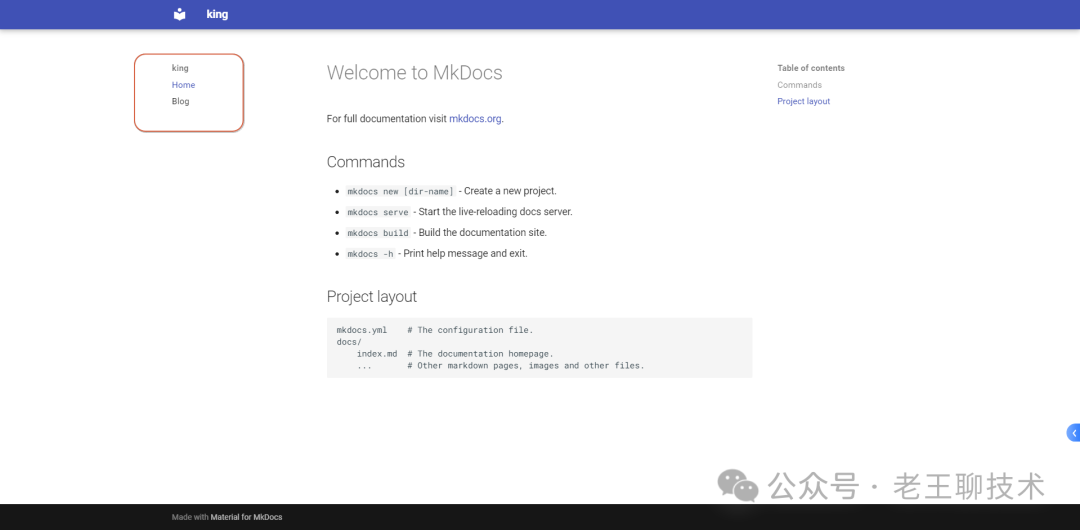The width and height of the screenshot is (1080, 530).
Task: Click the 'Table of contents' label
Action: 811,68
